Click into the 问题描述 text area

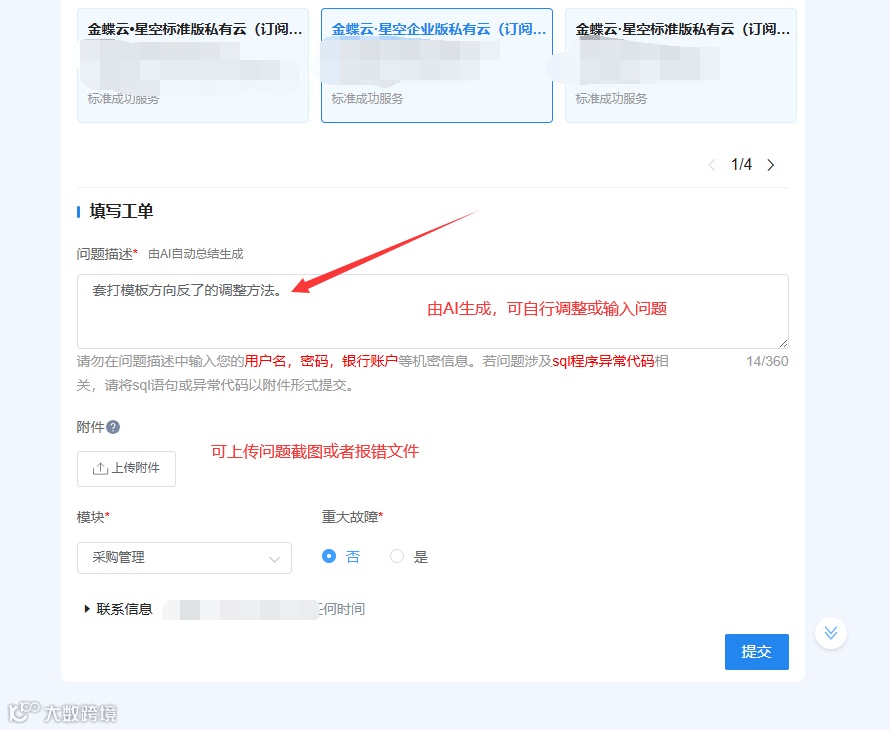[433, 311]
